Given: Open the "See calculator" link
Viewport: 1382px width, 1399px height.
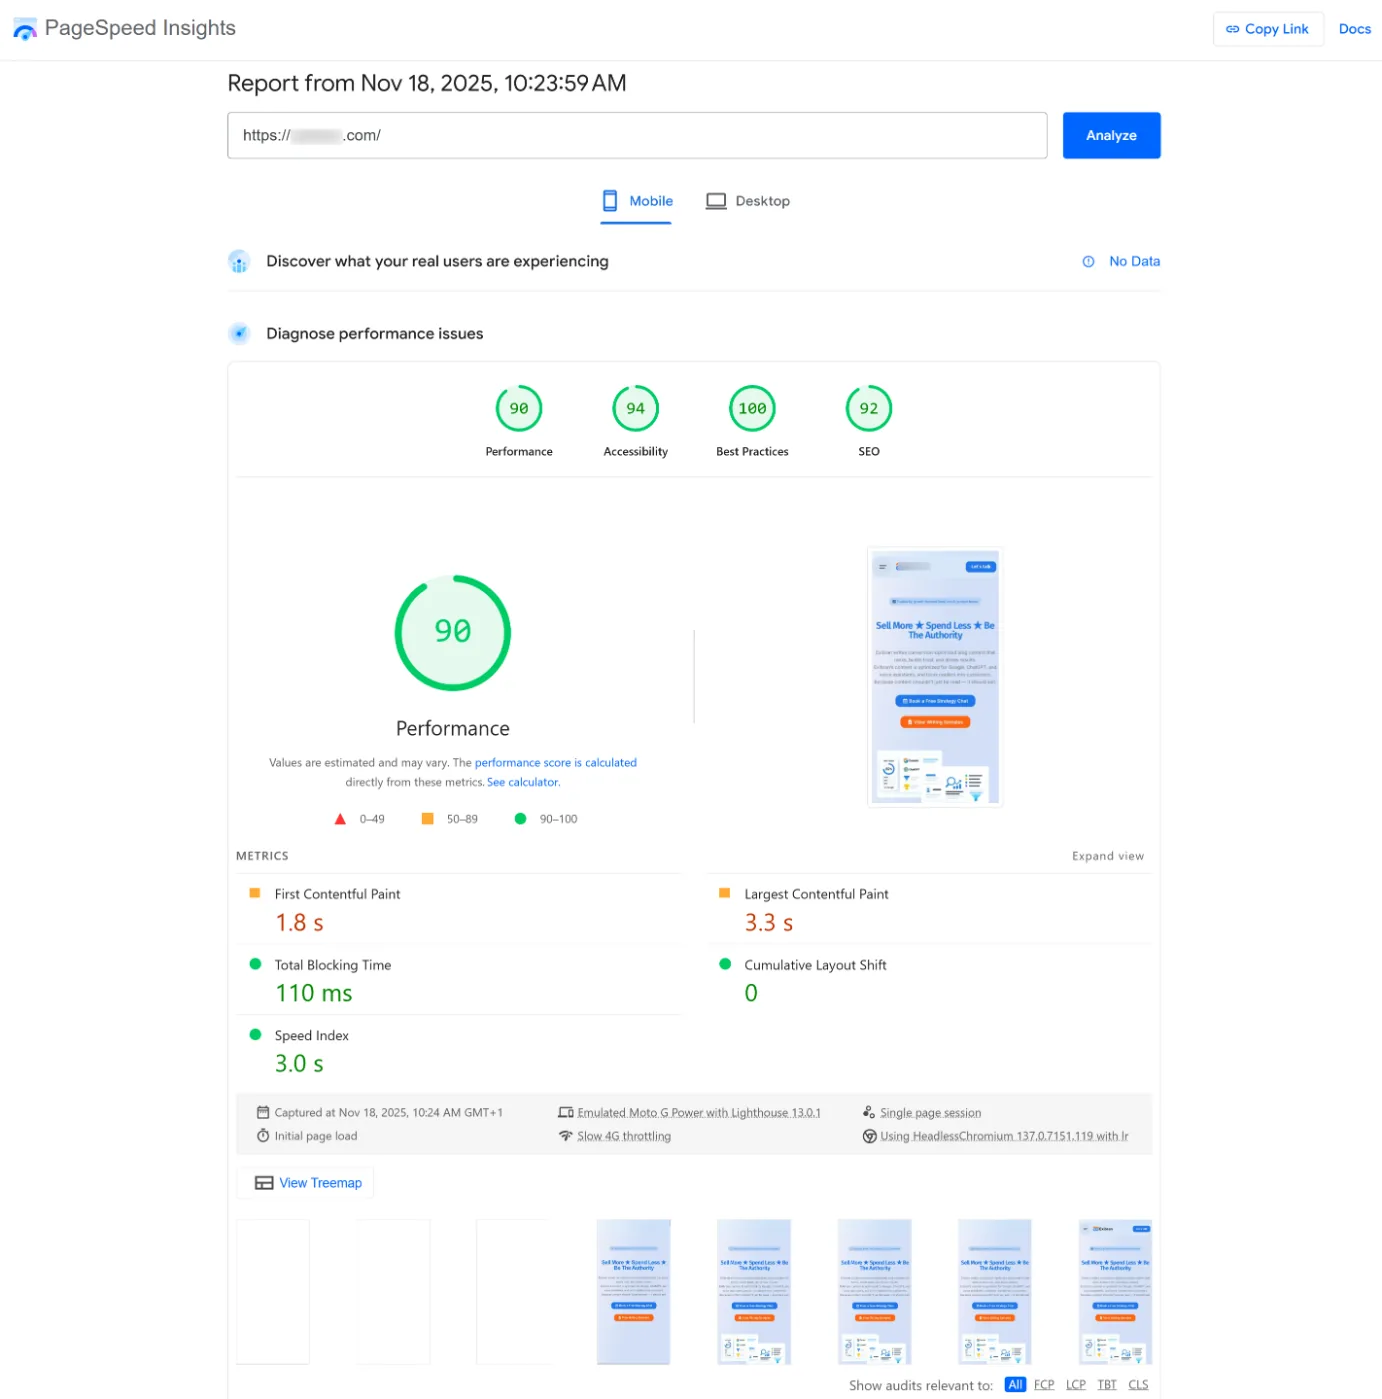Looking at the screenshot, I should [522, 782].
